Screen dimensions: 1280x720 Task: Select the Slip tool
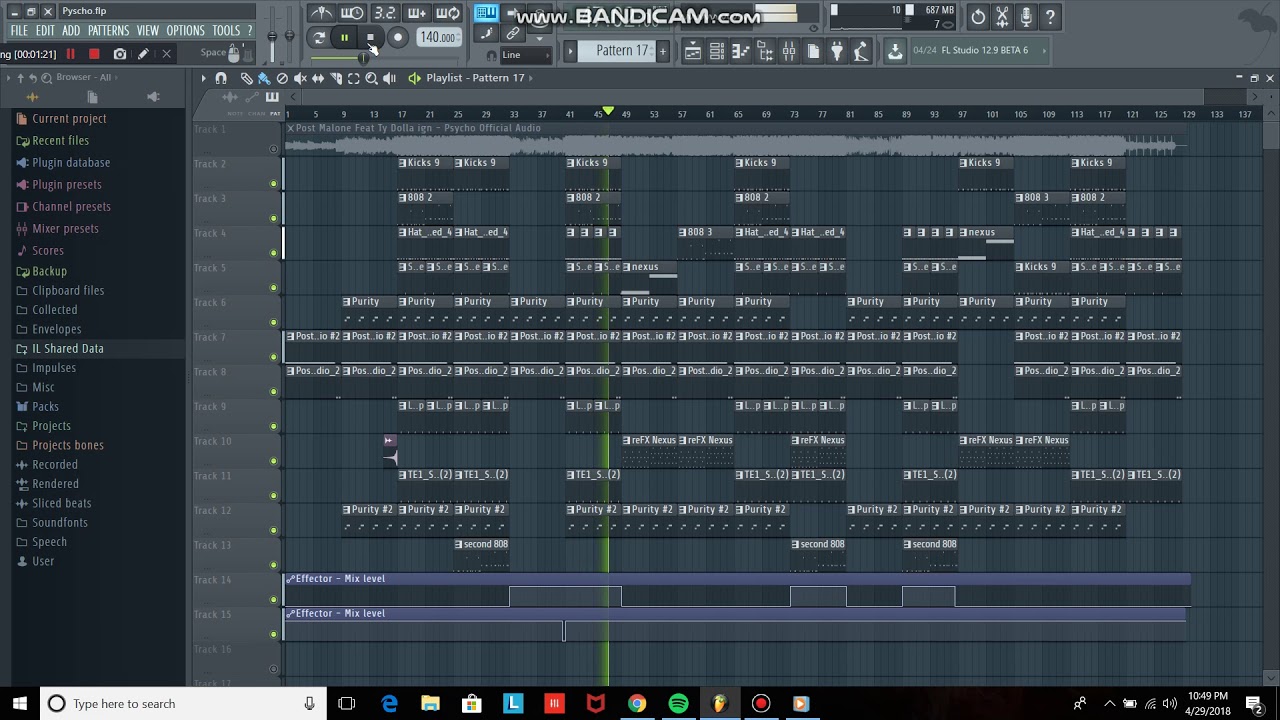point(318,78)
